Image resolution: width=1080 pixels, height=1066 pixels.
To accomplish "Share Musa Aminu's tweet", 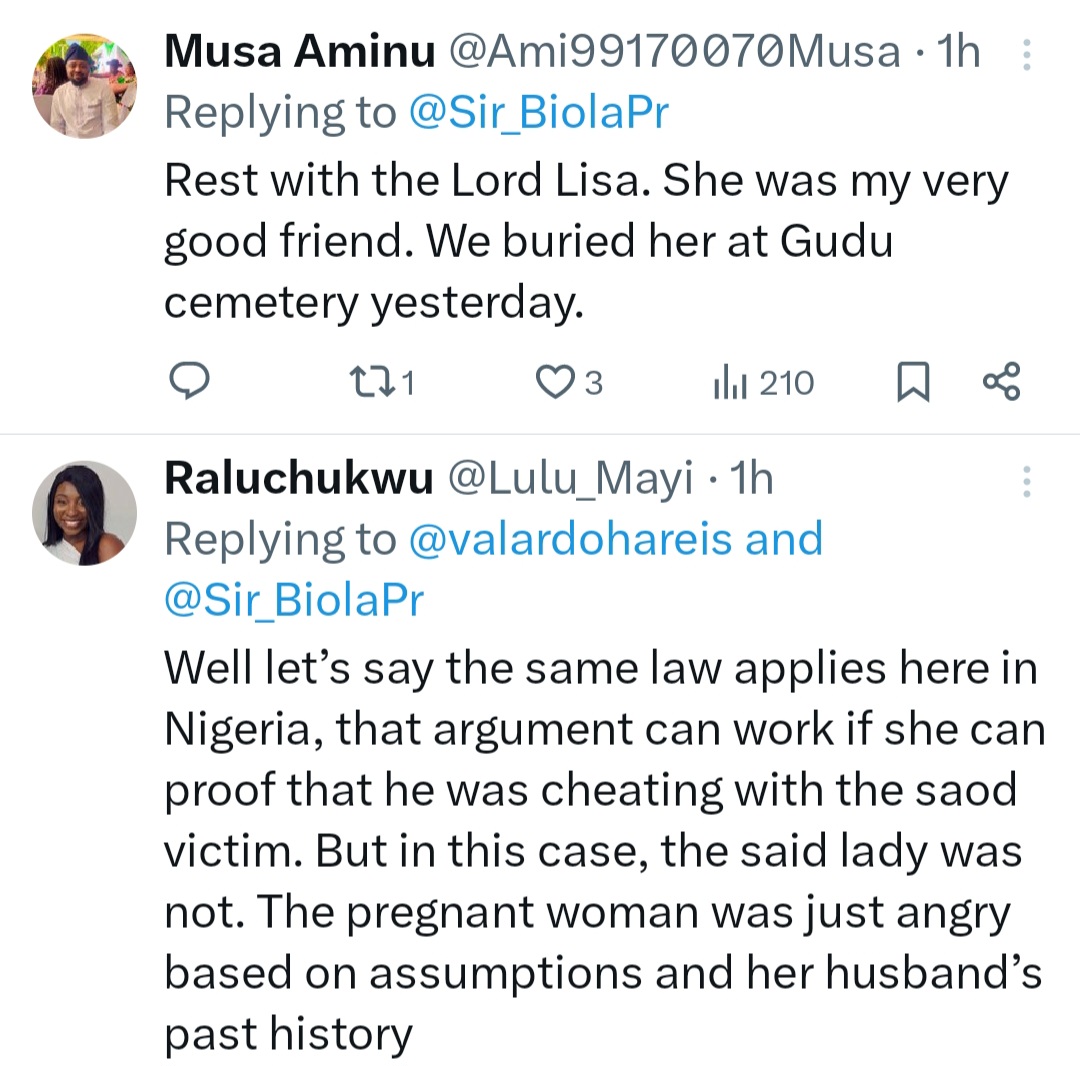I will (1001, 382).
